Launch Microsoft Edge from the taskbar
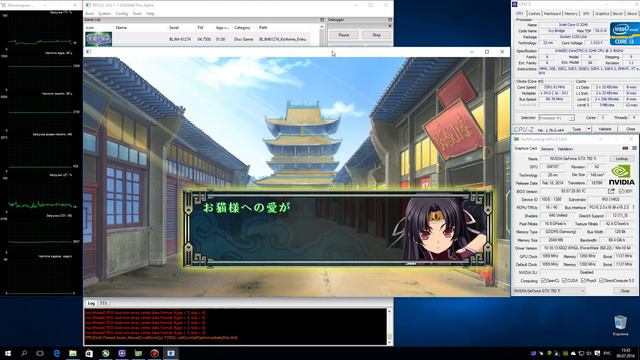Screen dimensions: 640x360 click(56, 353)
